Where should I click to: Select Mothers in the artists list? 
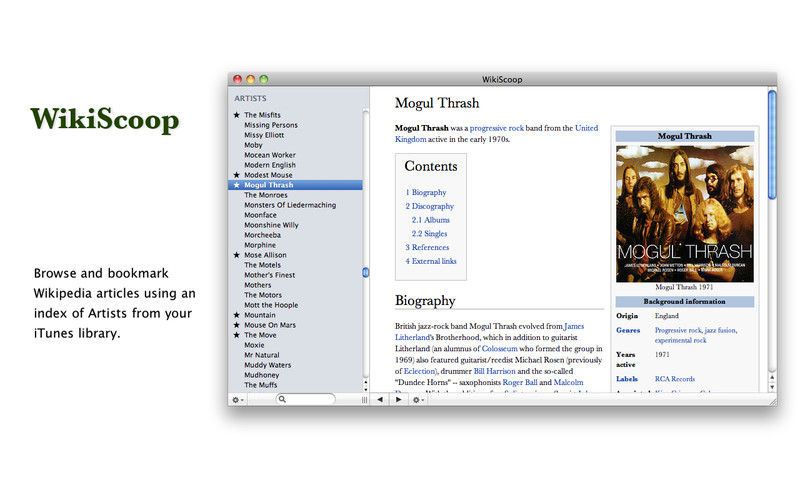click(258, 285)
